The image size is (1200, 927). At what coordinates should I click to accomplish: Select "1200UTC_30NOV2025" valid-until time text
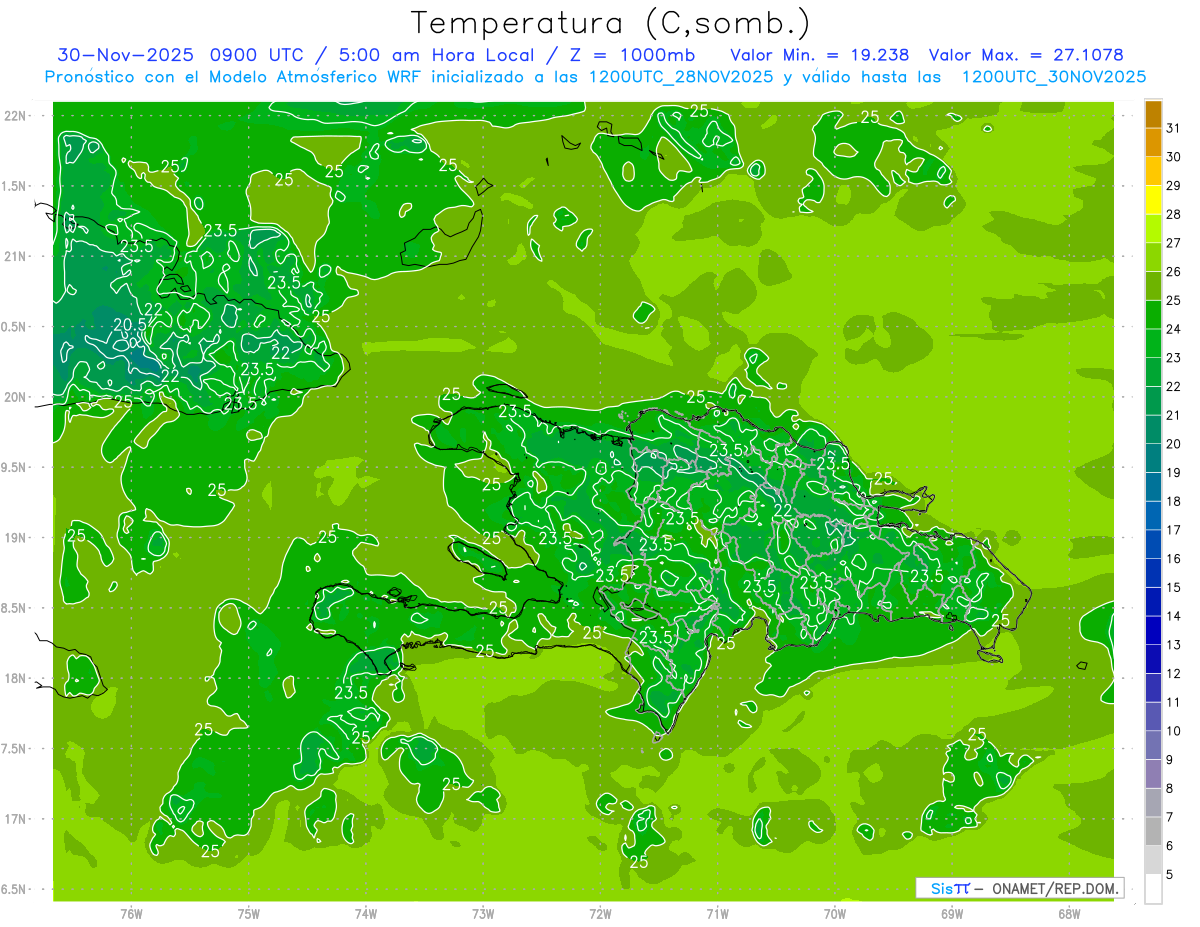(1053, 77)
